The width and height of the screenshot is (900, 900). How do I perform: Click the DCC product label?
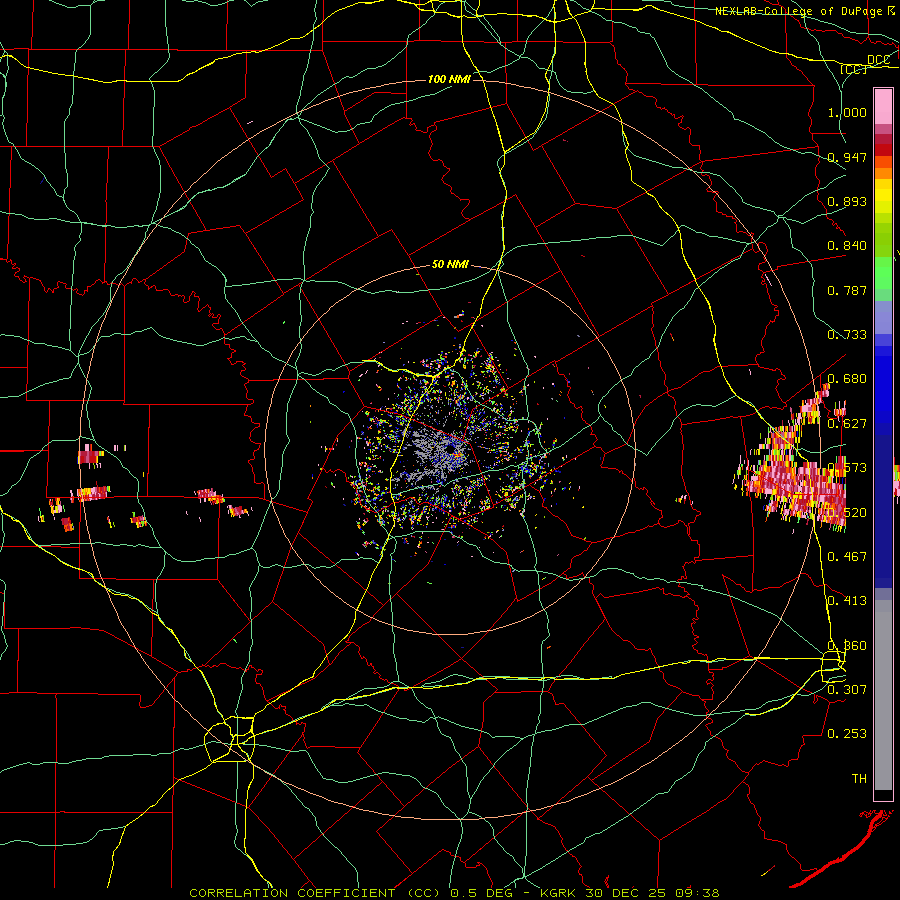pos(878,60)
